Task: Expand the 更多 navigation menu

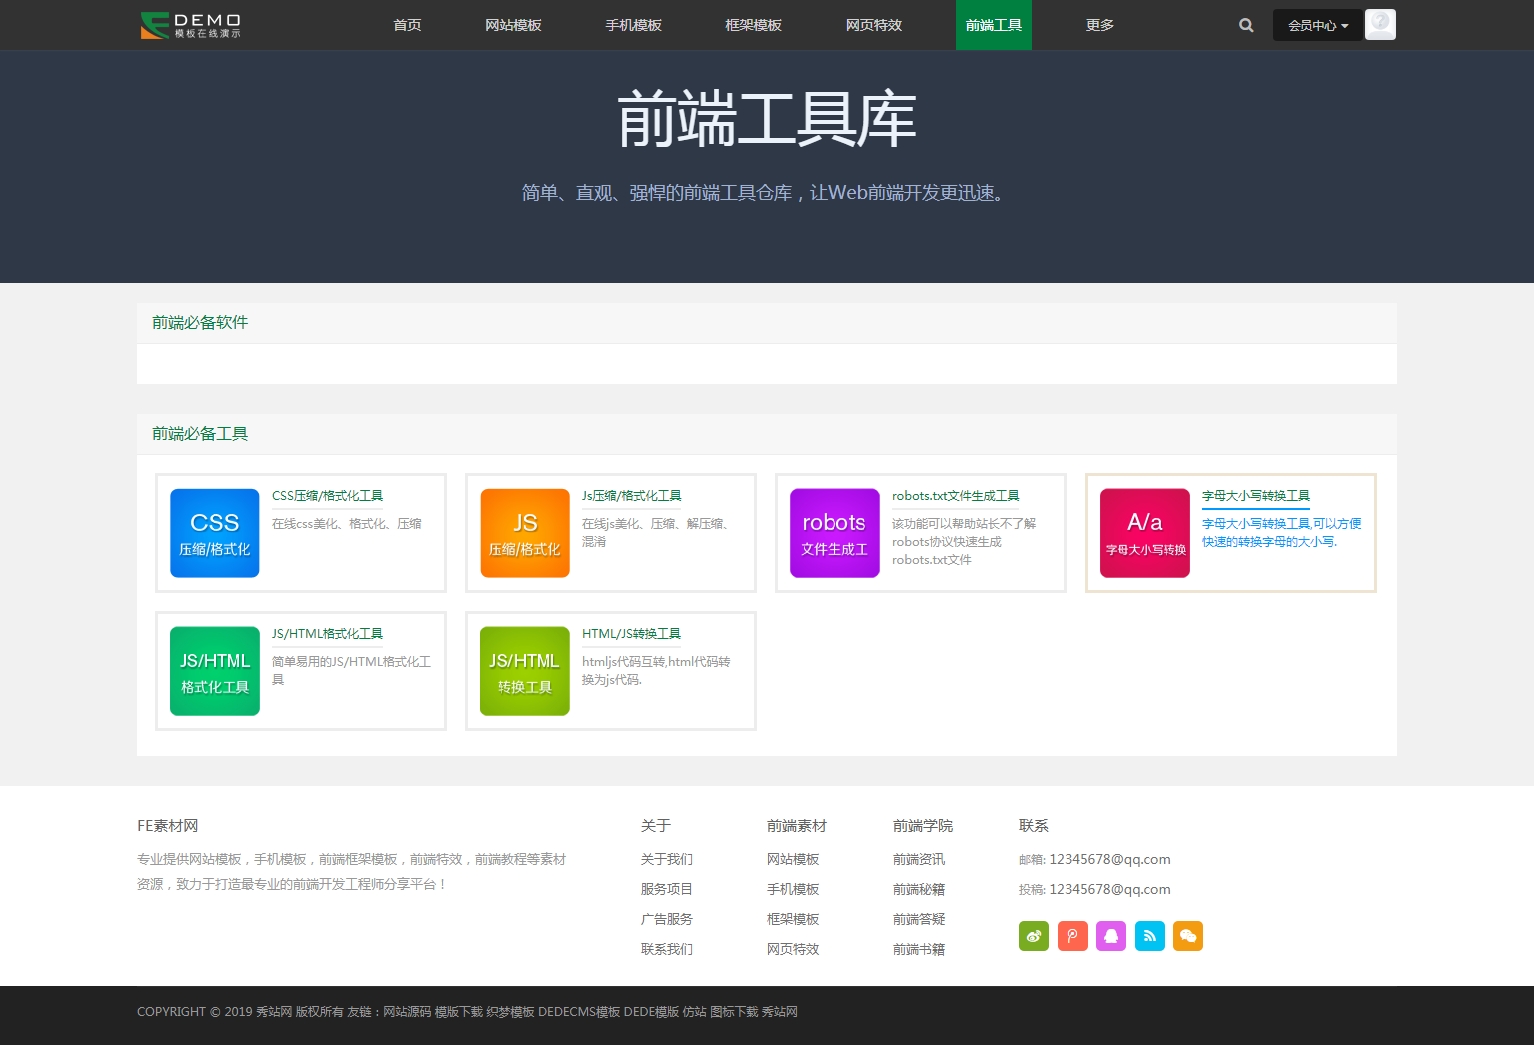Action: tap(1099, 25)
